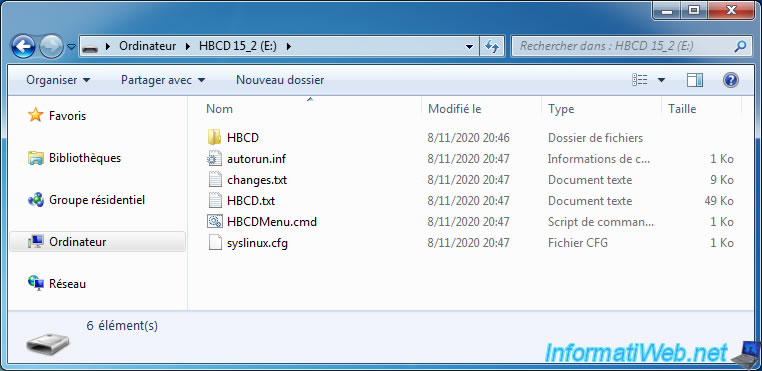Click Nouveau dossier button
The image size is (762, 371).
click(x=280, y=80)
